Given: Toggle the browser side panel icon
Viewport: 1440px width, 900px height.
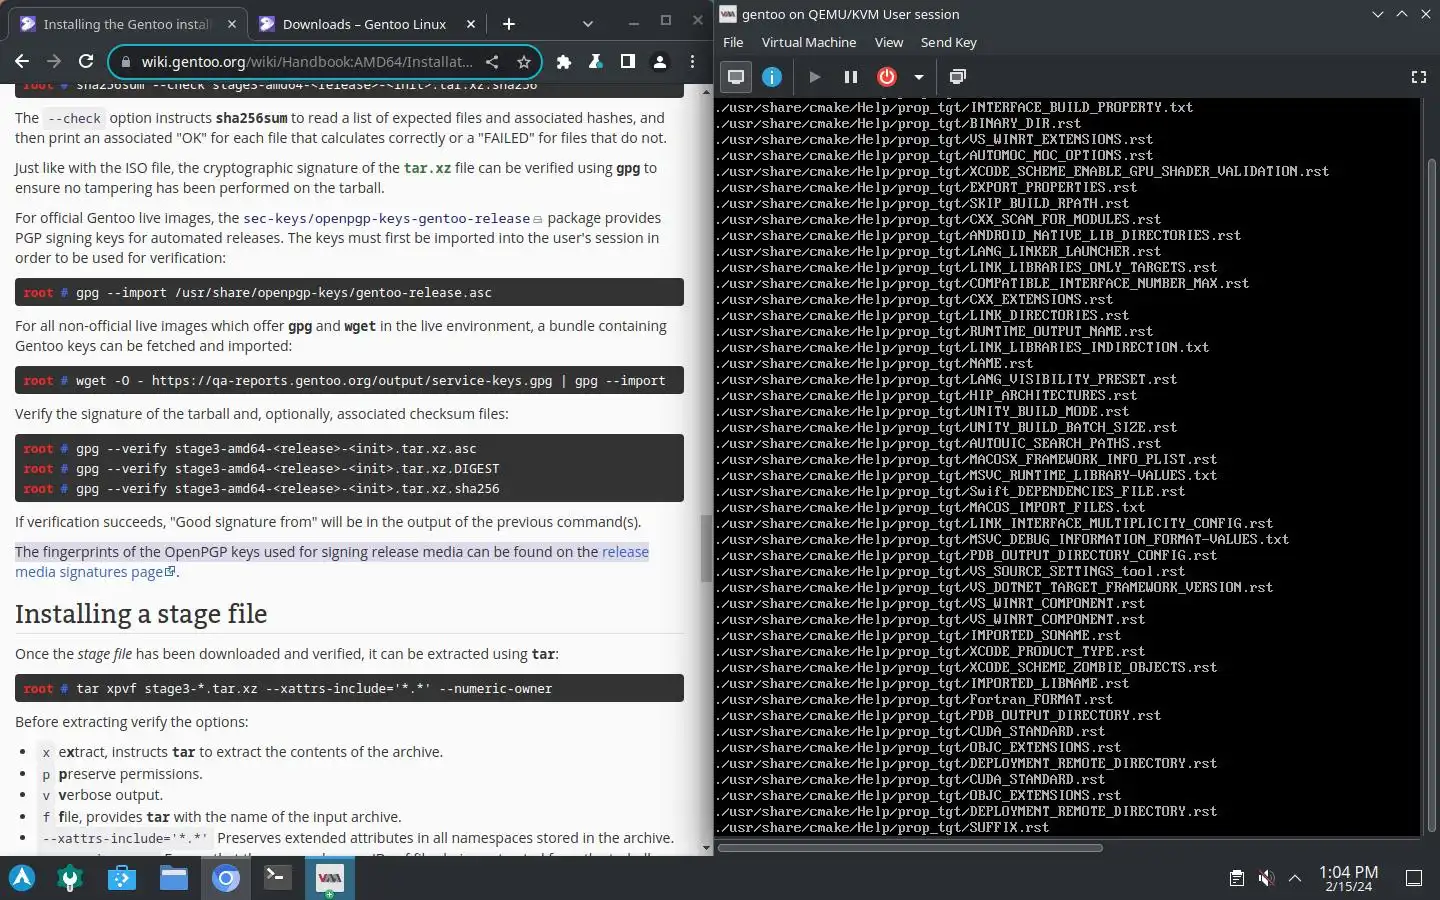Looking at the screenshot, I should pos(628,62).
